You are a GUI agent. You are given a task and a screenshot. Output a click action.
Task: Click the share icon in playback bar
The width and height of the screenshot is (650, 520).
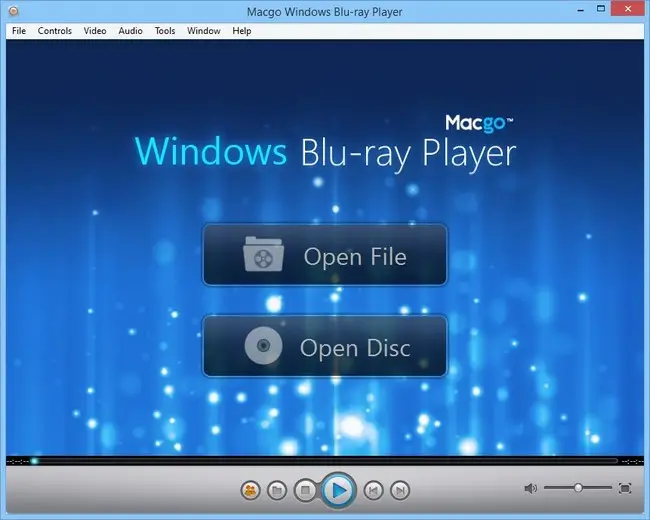point(250,491)
